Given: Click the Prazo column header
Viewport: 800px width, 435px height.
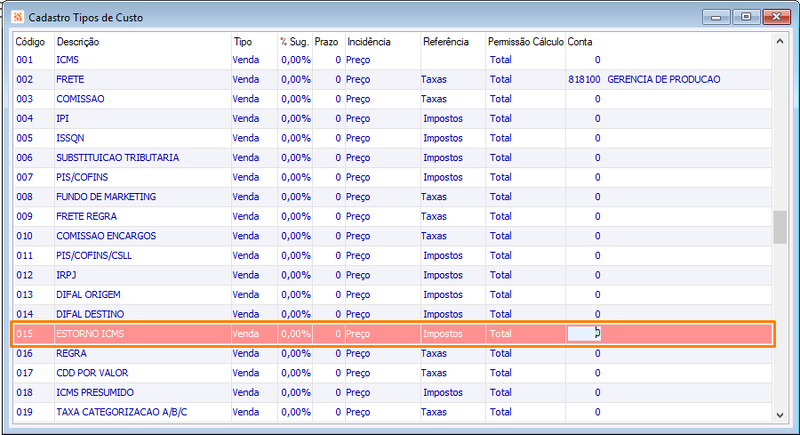Looking at the screenshot, I should point(327,42).
